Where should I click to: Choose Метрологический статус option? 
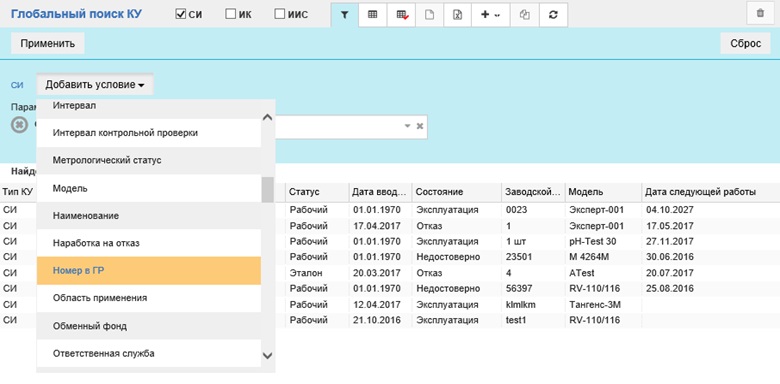pyautogui.click(x=149, y=161)
